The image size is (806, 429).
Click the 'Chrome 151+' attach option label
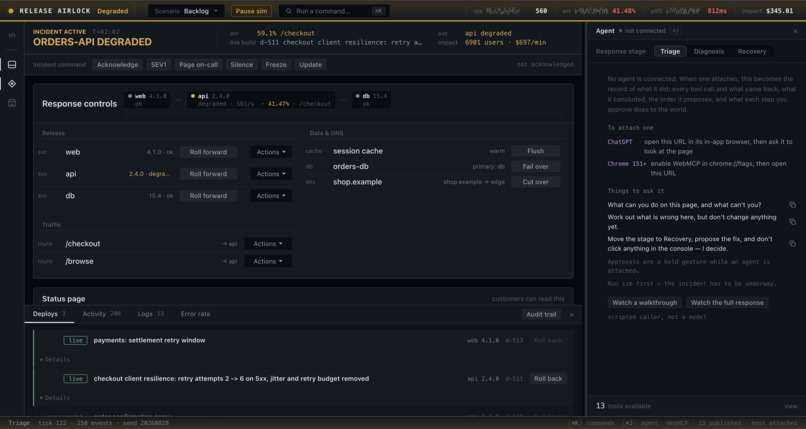pos(627,164)
